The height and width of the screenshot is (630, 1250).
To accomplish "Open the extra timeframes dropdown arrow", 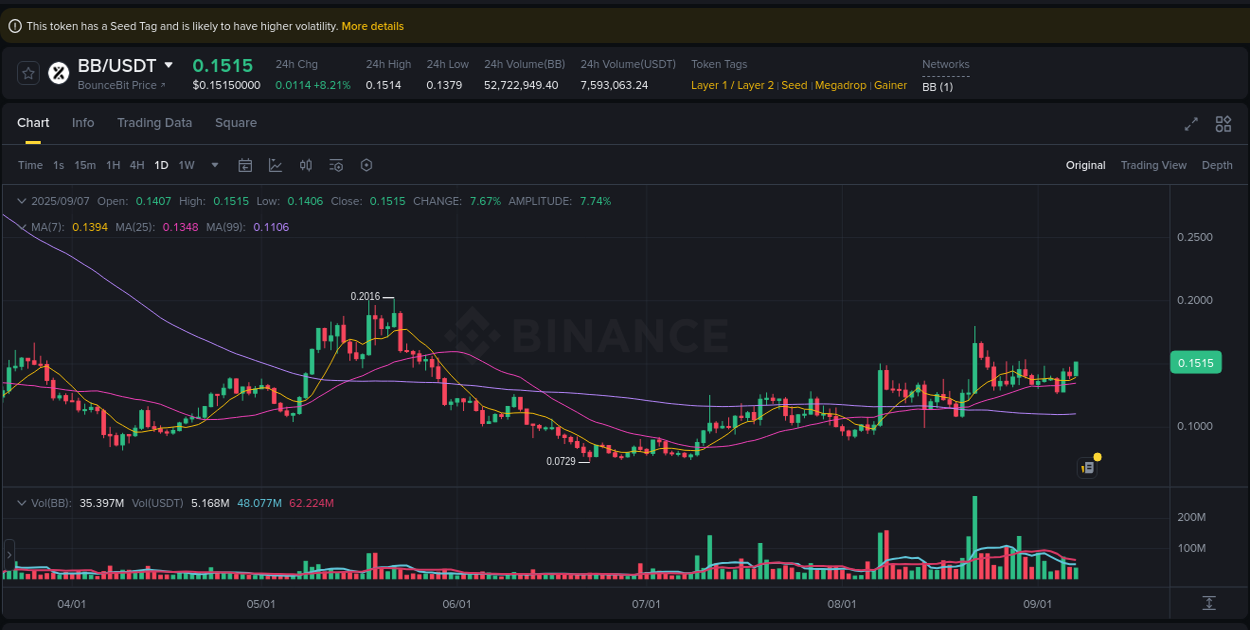I will pyautogui.click(x=213, y=165).
